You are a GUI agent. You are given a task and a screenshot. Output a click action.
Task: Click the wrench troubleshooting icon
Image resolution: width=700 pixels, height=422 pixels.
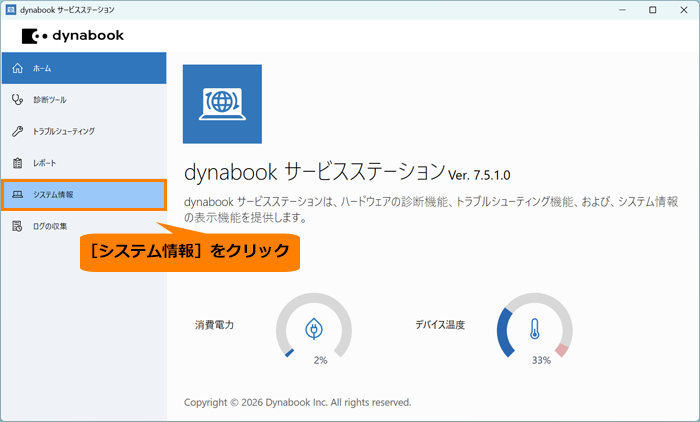[x=17, y=131]
